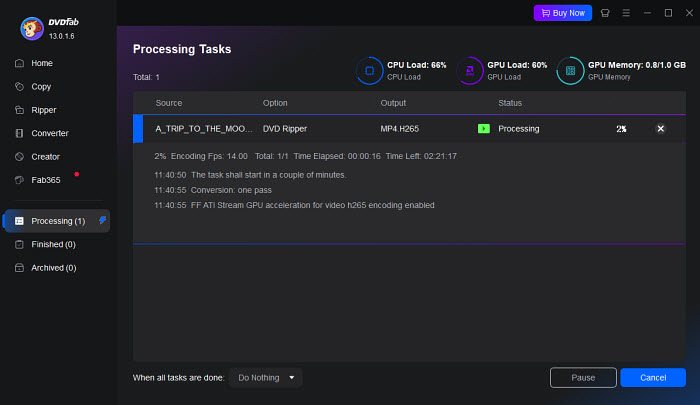Click the DVD Ripper option cell

285,129
